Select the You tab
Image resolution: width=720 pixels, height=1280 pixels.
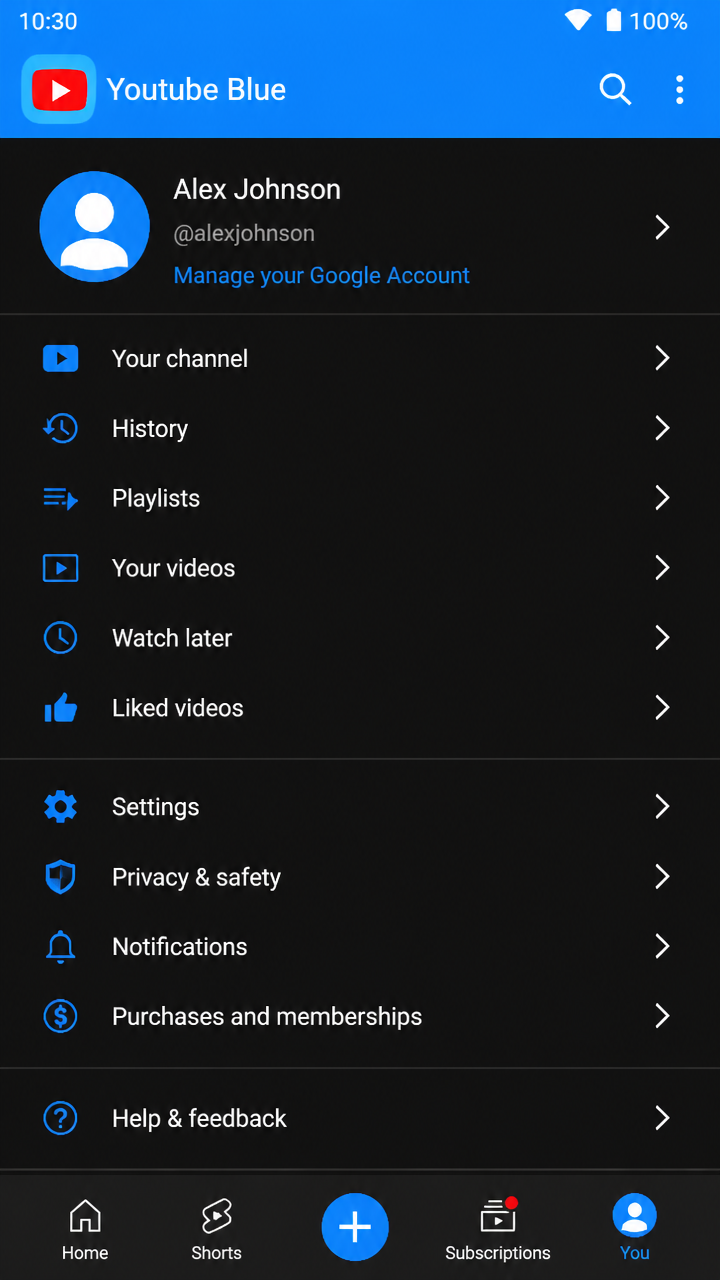click(634, 1228)
